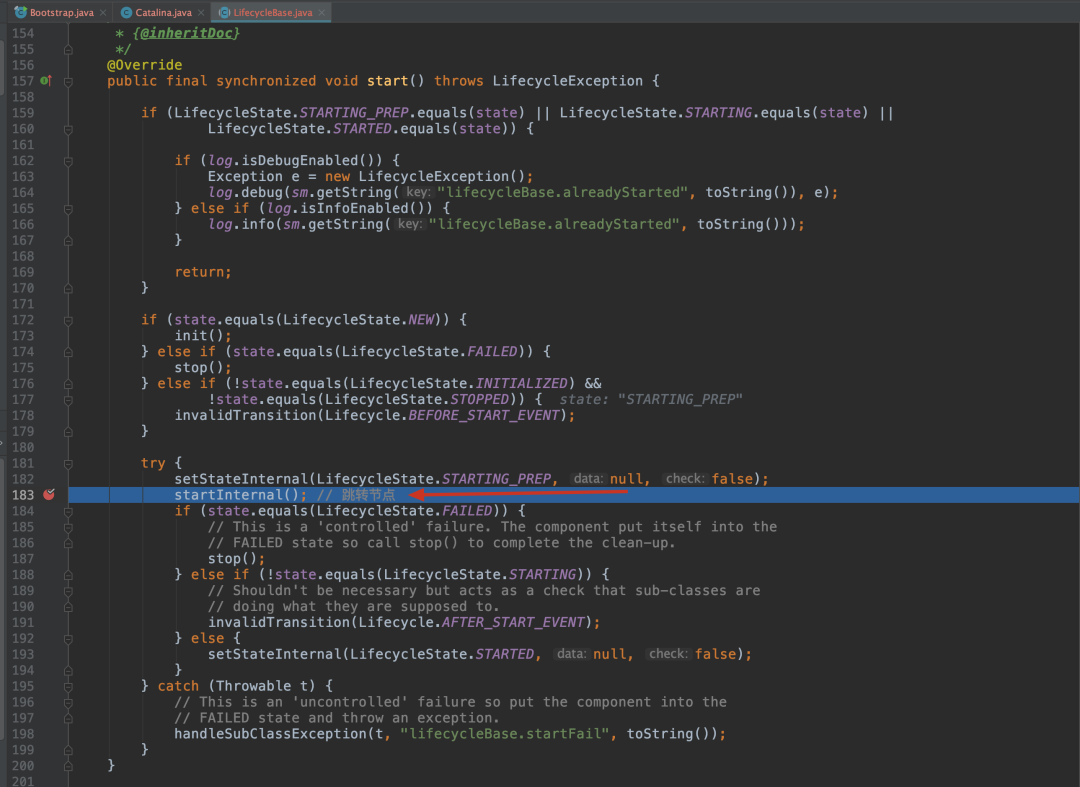
Task: Collapse the FAILED check block at line 184
Action: coord(68,511)
